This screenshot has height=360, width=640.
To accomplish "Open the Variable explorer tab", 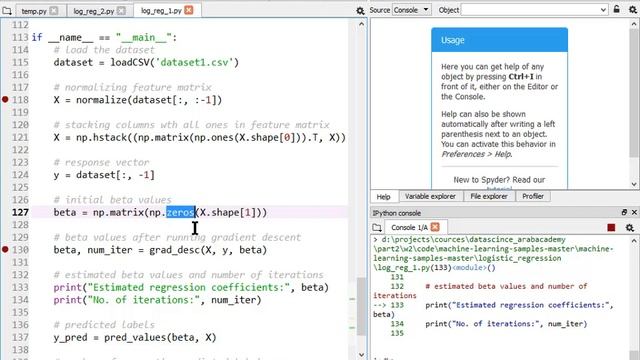I will pos(430,196).
